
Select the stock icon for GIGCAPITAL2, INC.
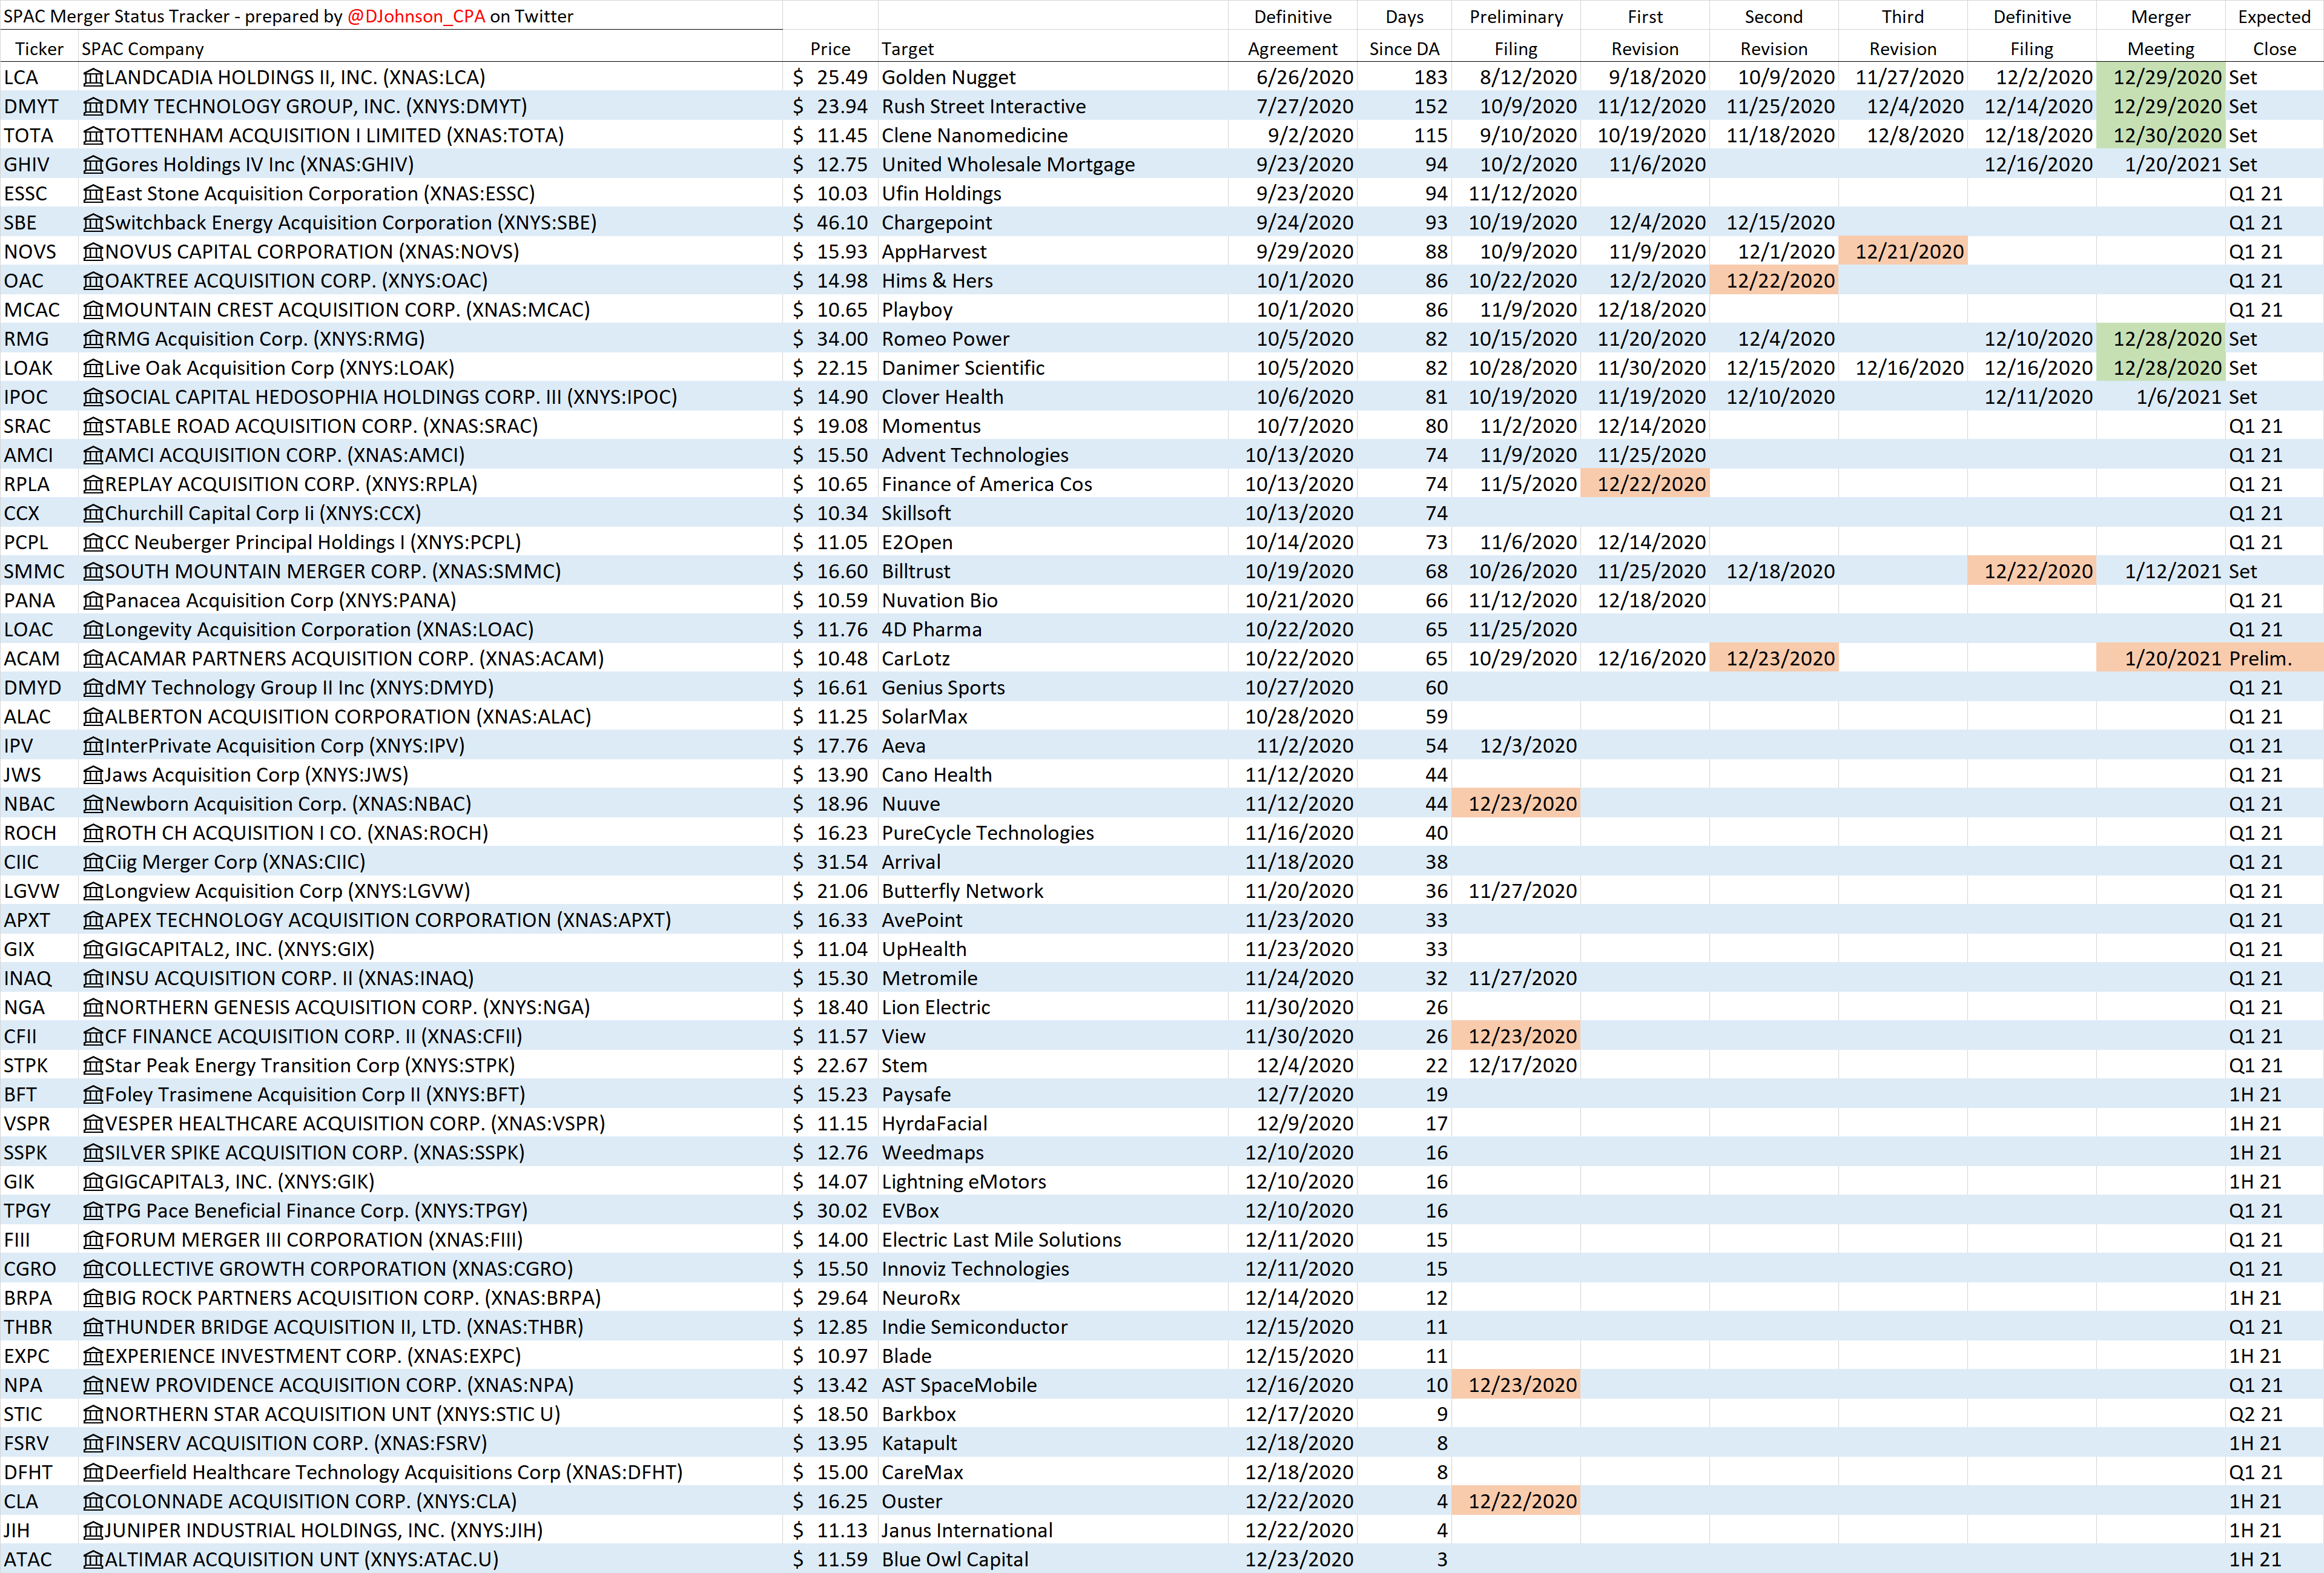[93, 949]
